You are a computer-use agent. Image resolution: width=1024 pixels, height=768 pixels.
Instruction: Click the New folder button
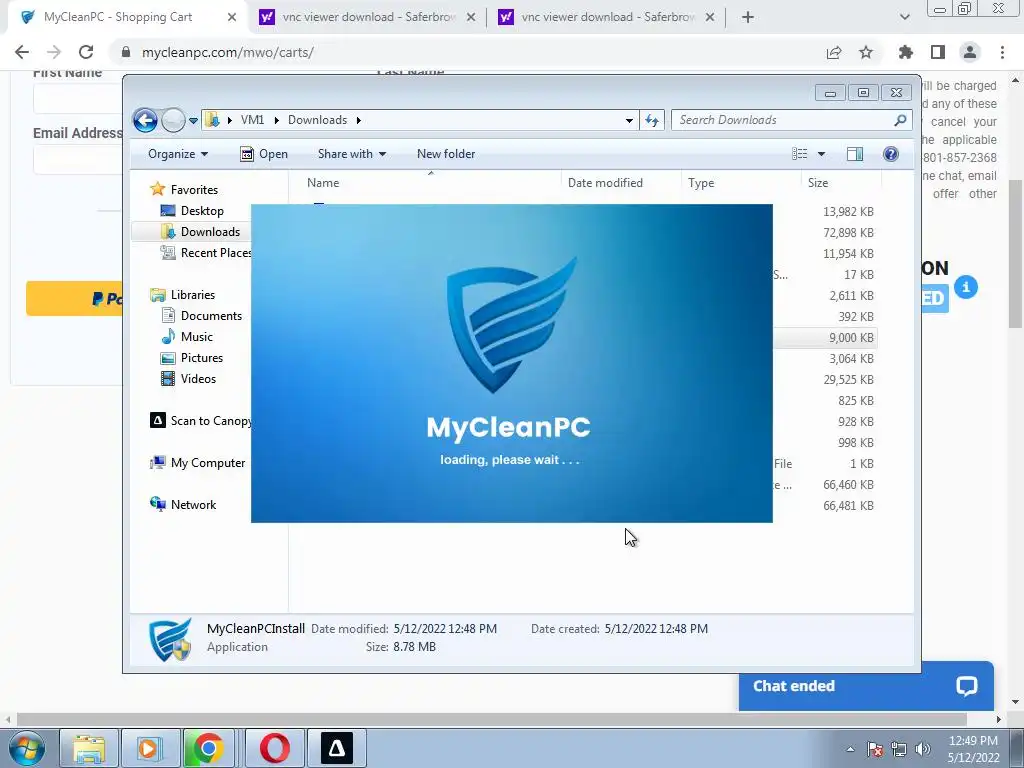click(446, 154)
